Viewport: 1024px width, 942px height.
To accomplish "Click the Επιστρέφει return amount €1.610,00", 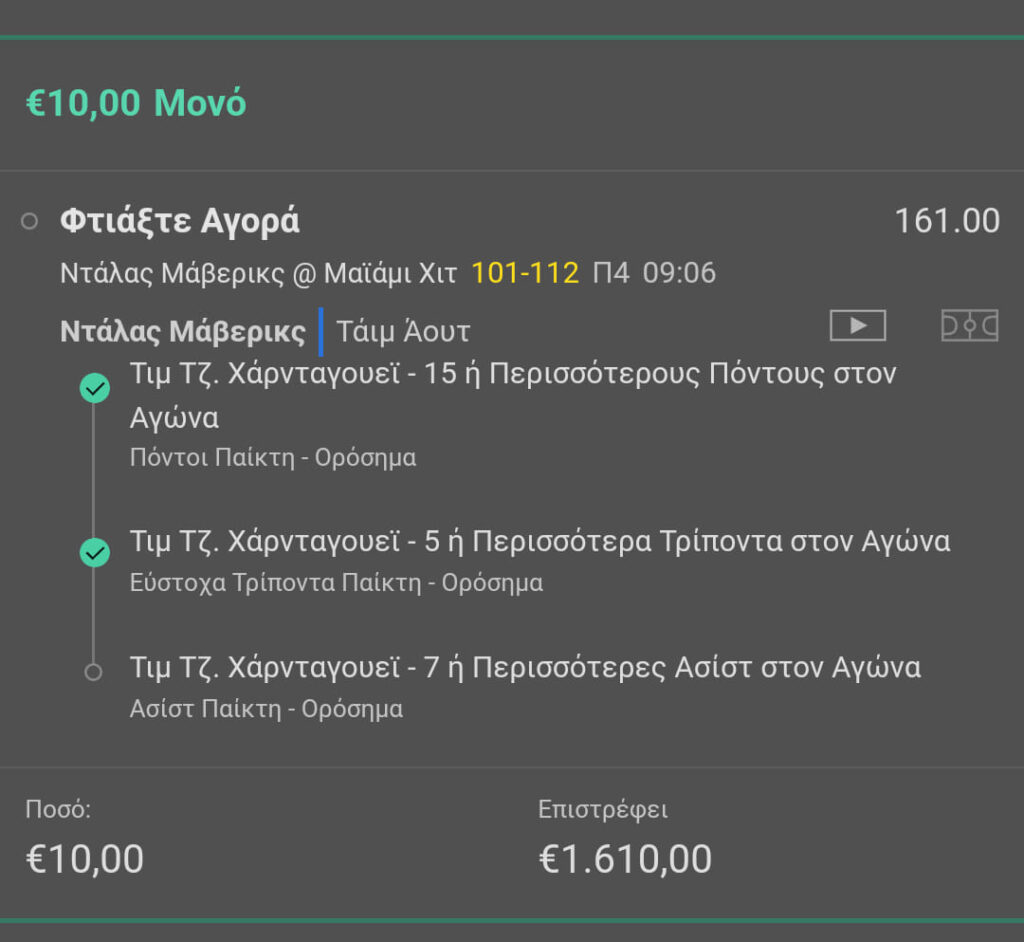I will [625, 859].
